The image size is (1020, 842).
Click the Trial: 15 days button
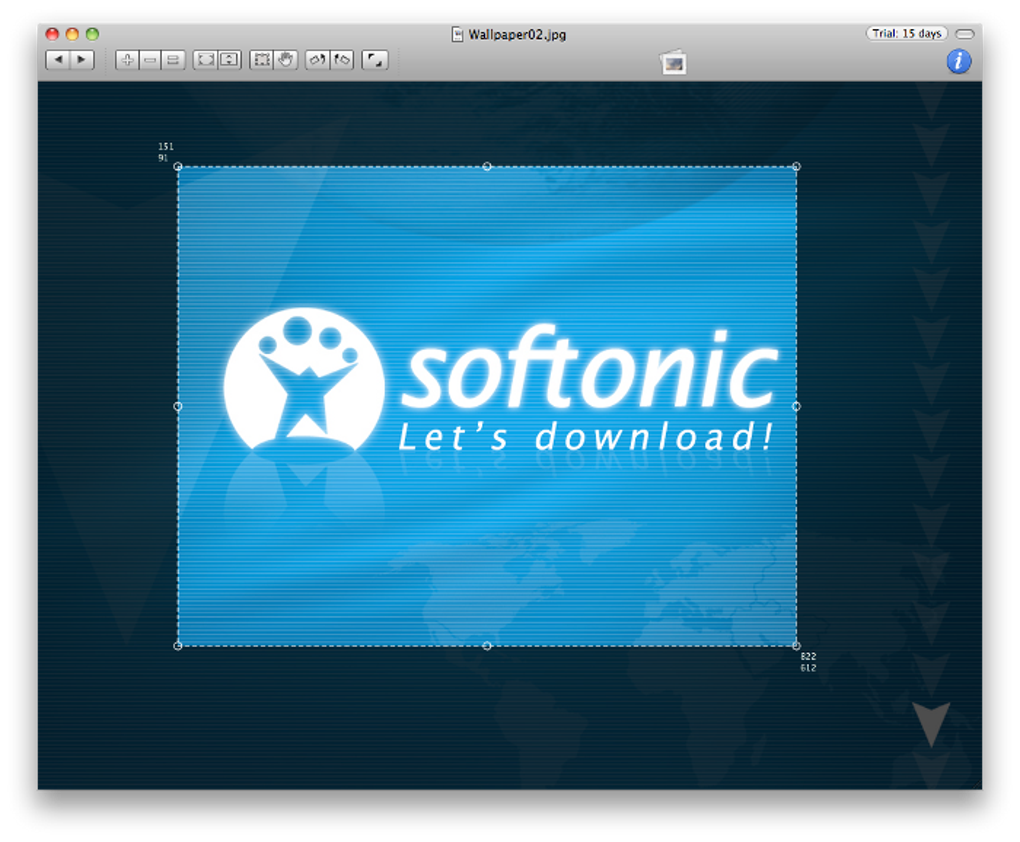click(x=906, y=33)
